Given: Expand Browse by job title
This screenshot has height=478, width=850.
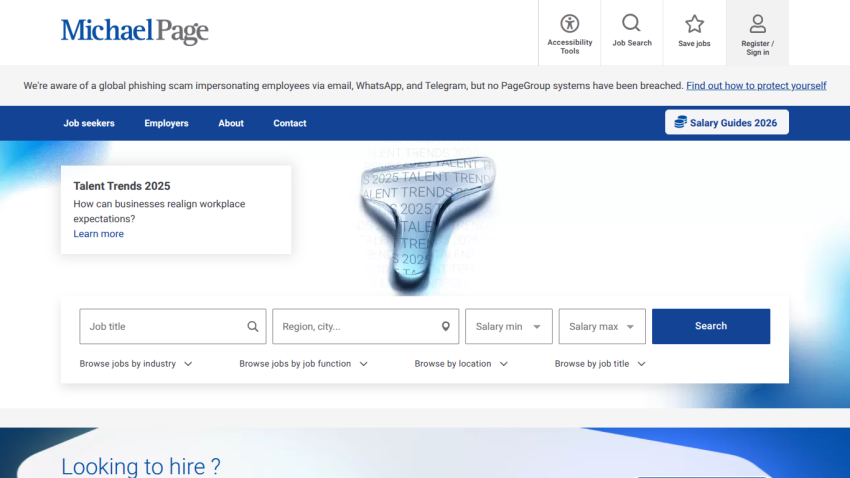Looking at the screenshot, I should click(x=600, y=364).
